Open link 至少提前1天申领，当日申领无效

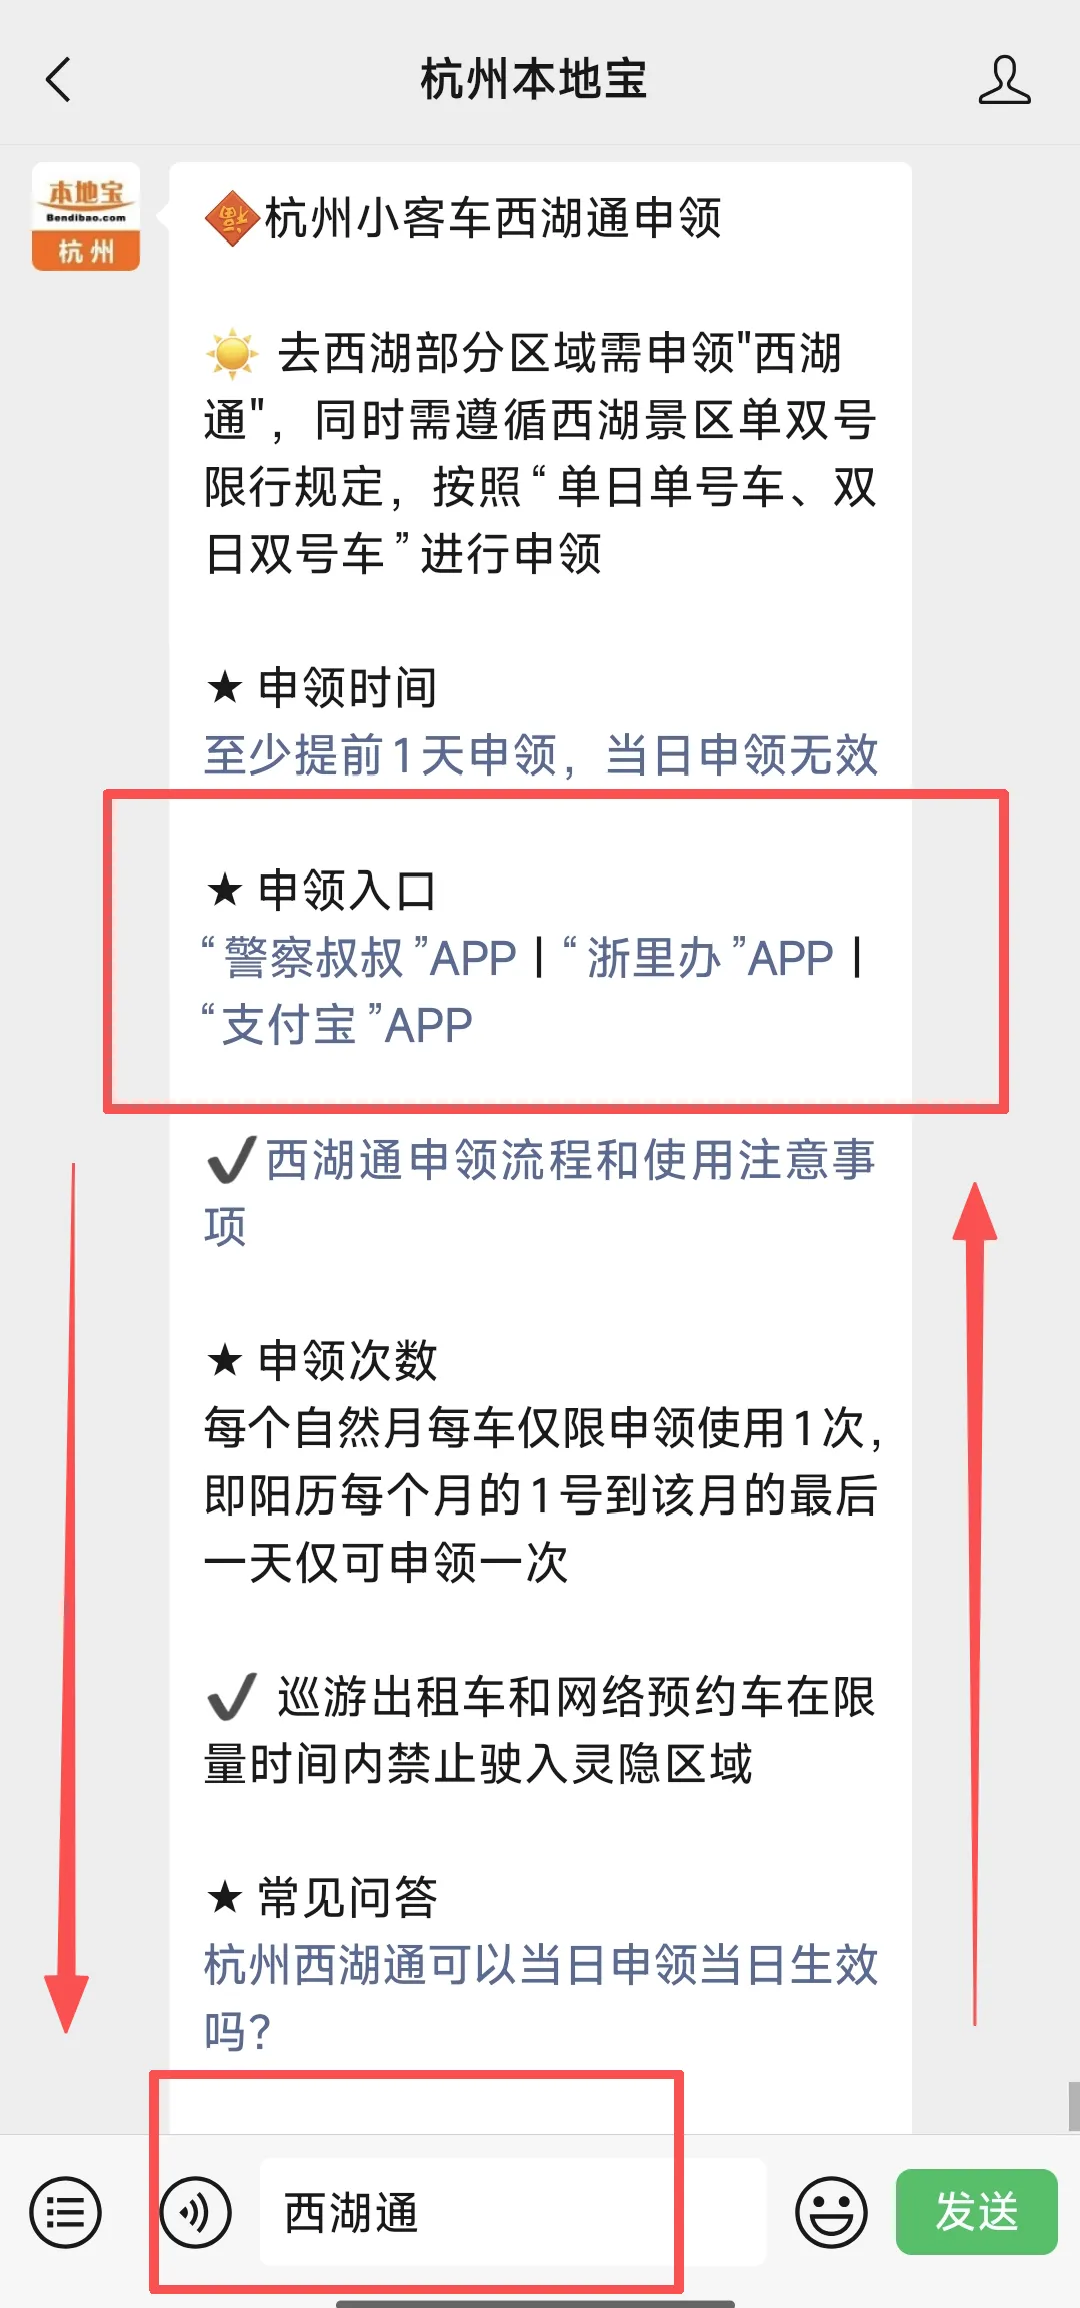tap(541, 755)
